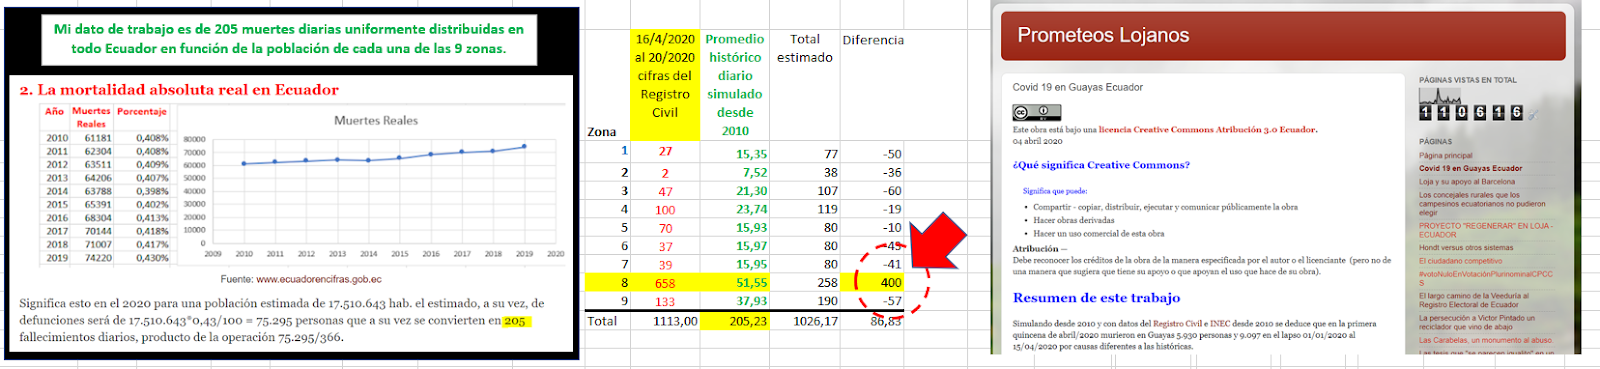Screen dimensions: 1600x369
Task: Select Zona 5 Registro Civil value 70
Action: (665, 228)
